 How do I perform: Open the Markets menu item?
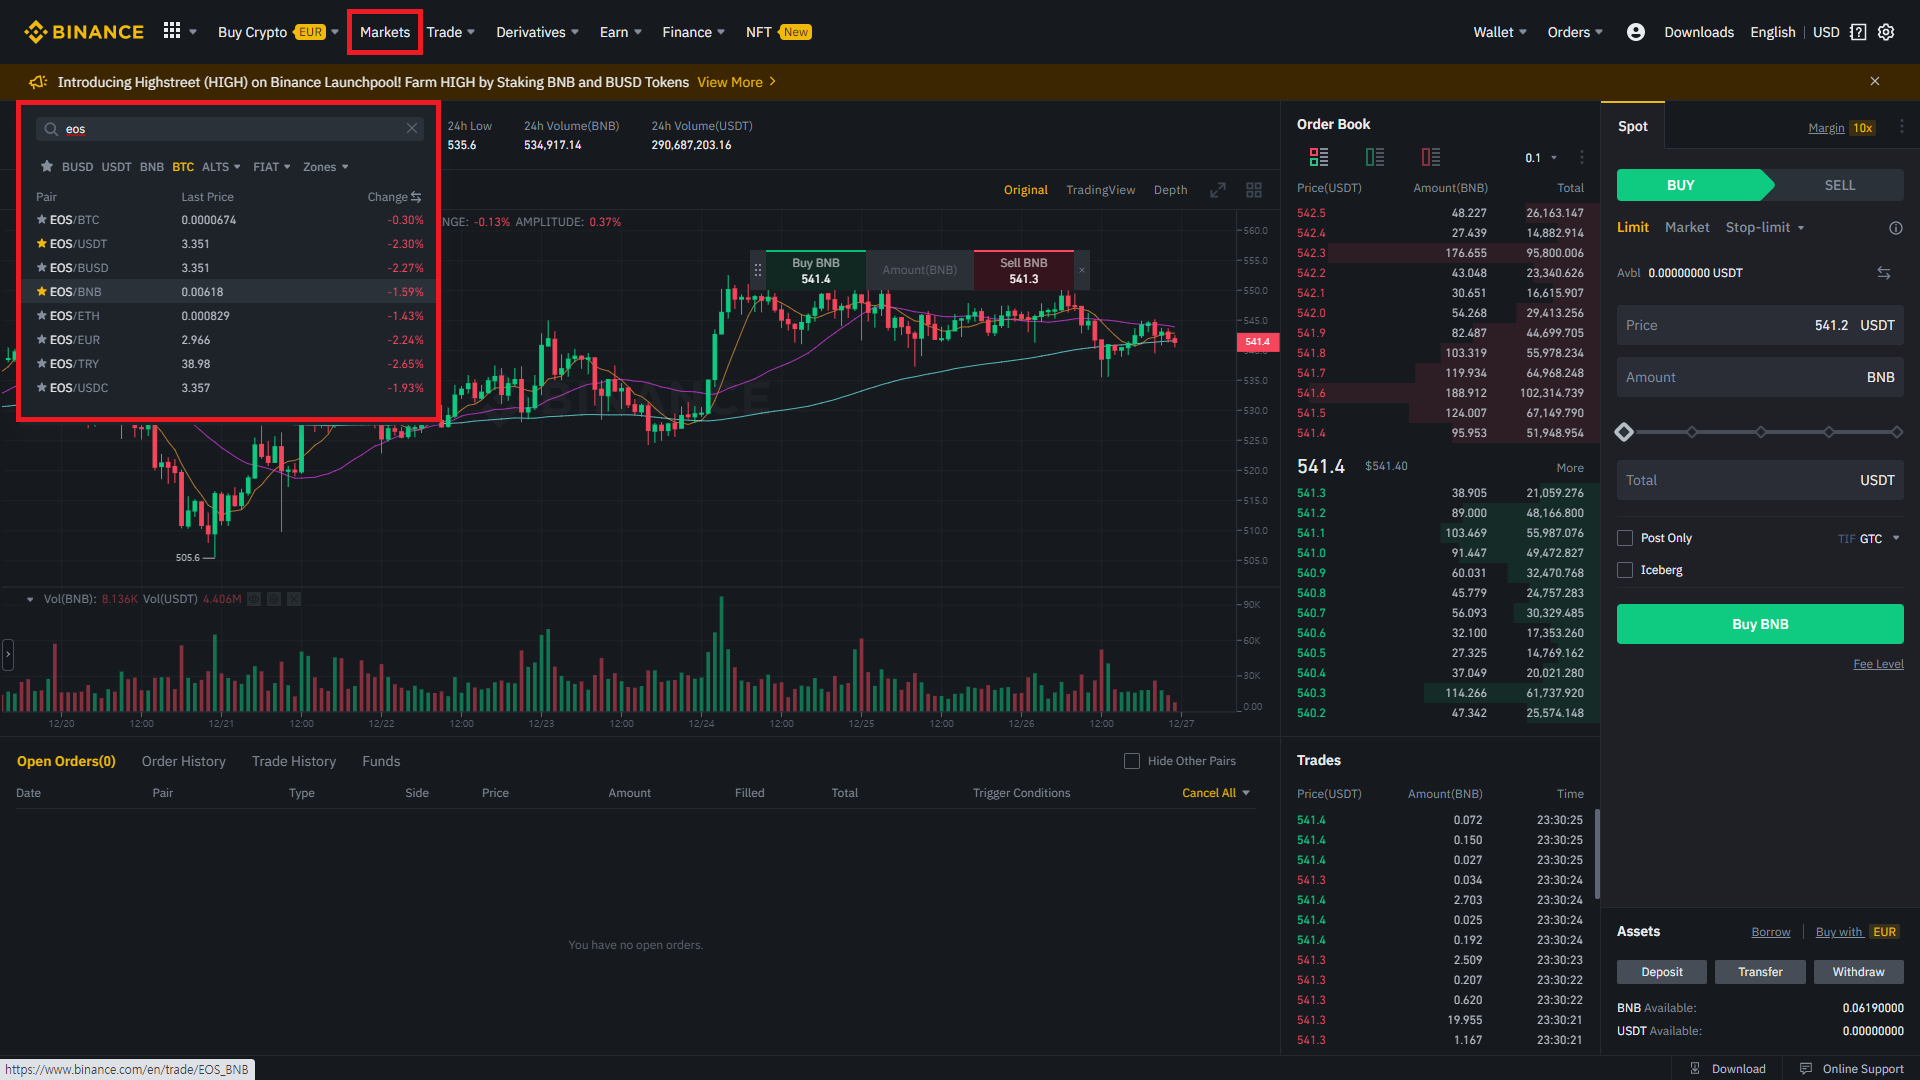(385, 32)
